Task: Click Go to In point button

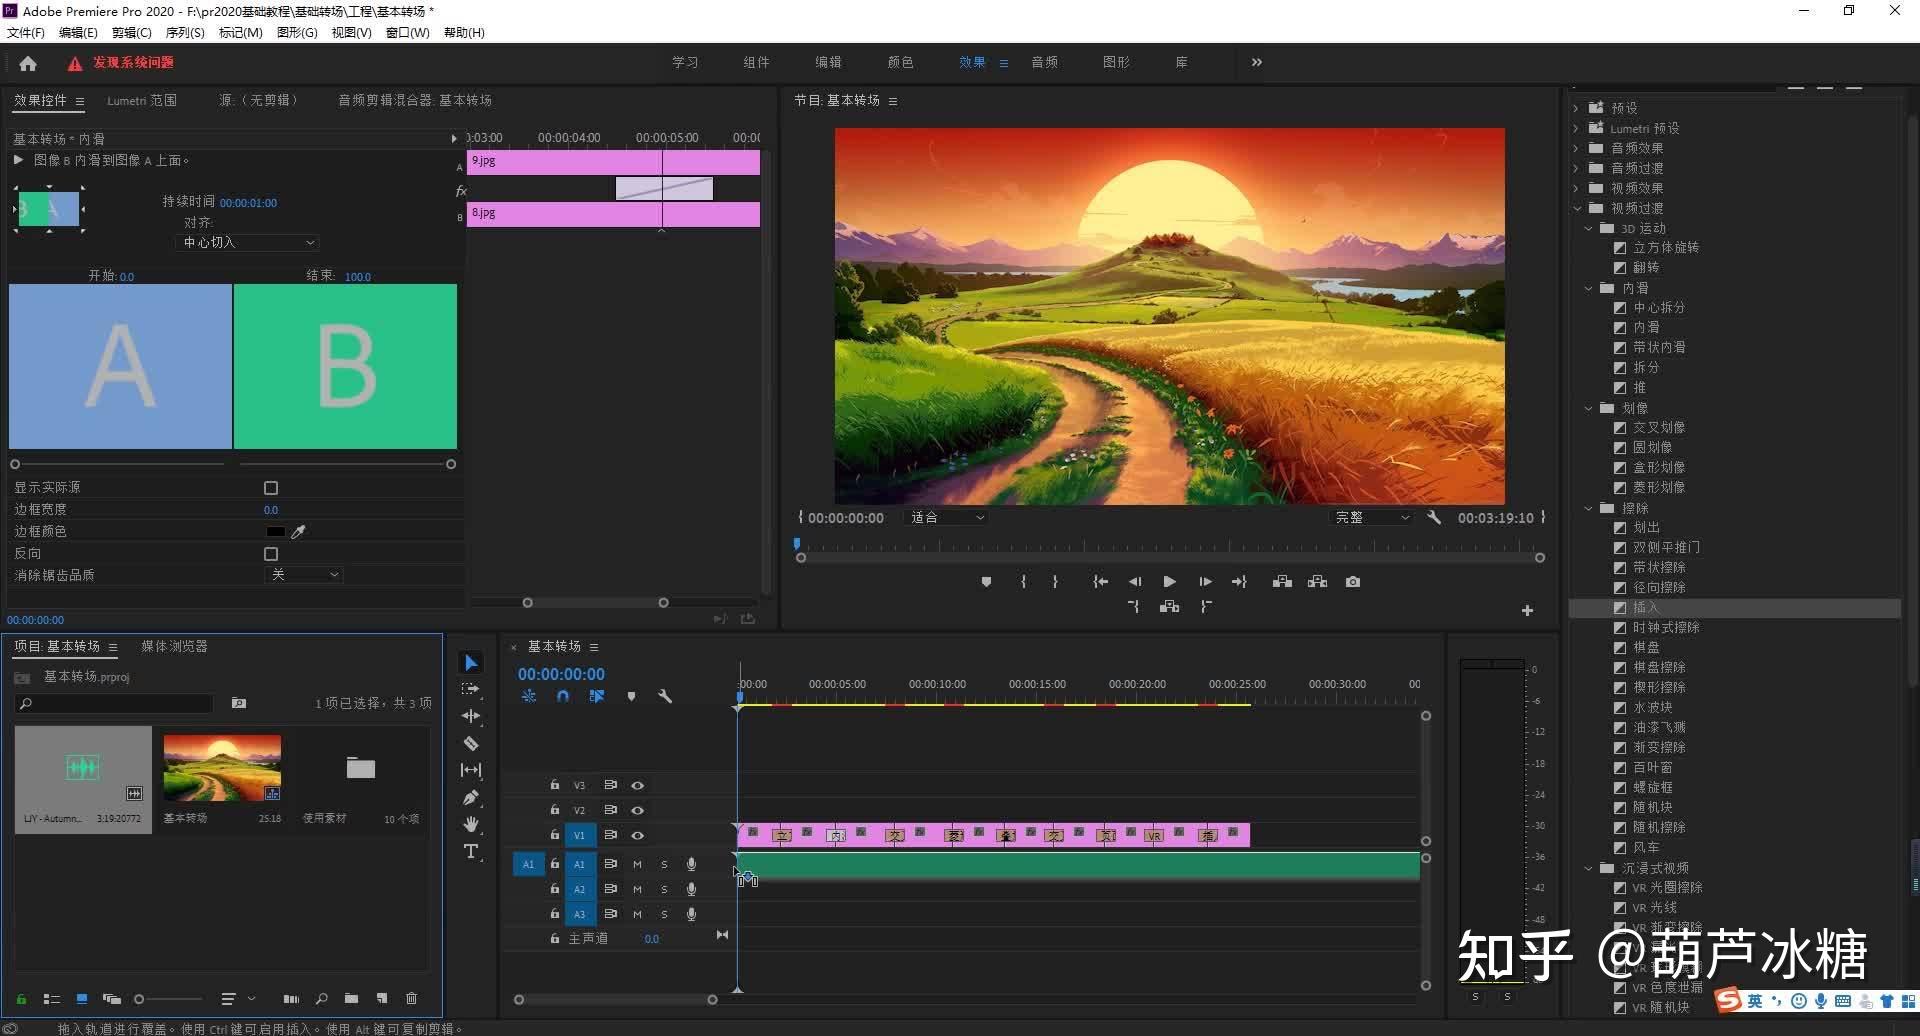Action: click(1100, 582)
